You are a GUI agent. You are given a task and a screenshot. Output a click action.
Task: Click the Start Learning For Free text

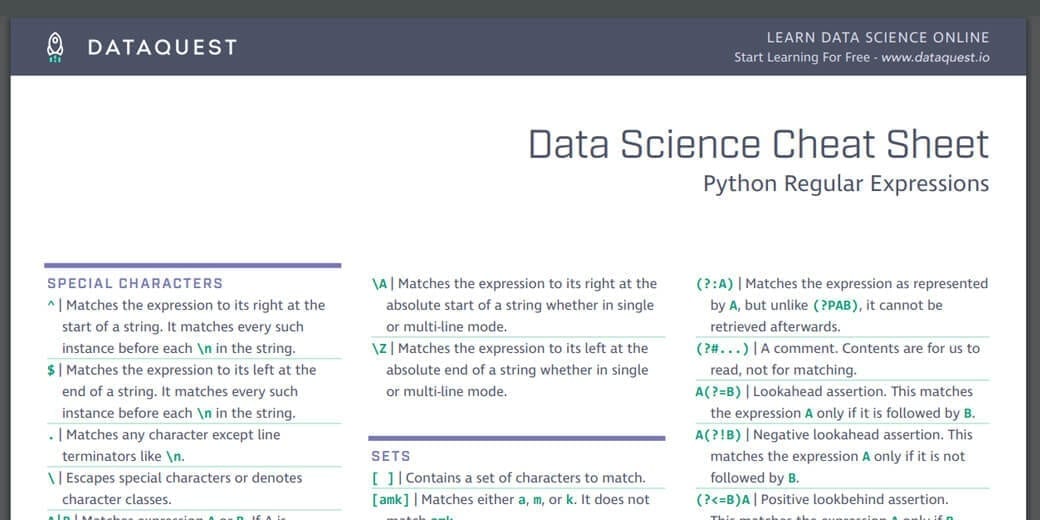(x=801, y=57)
